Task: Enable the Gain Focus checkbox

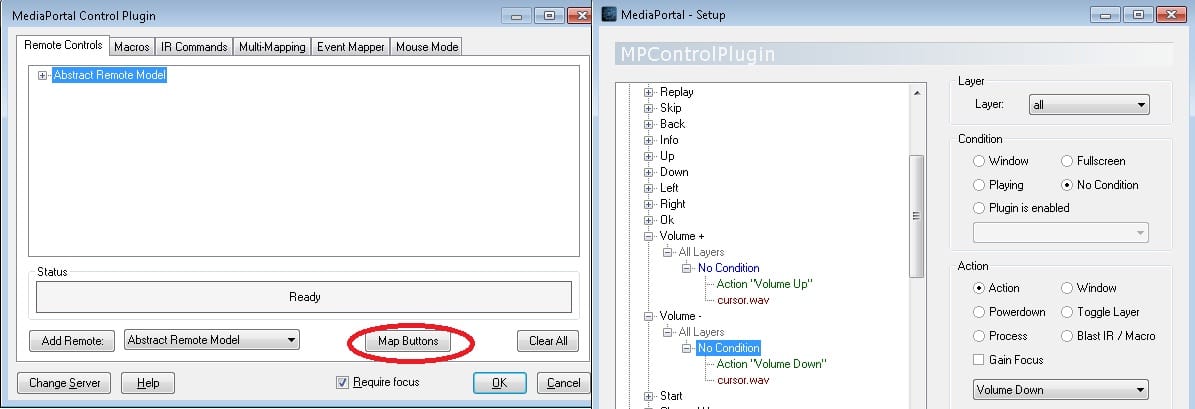Action: tap(979, 360)
